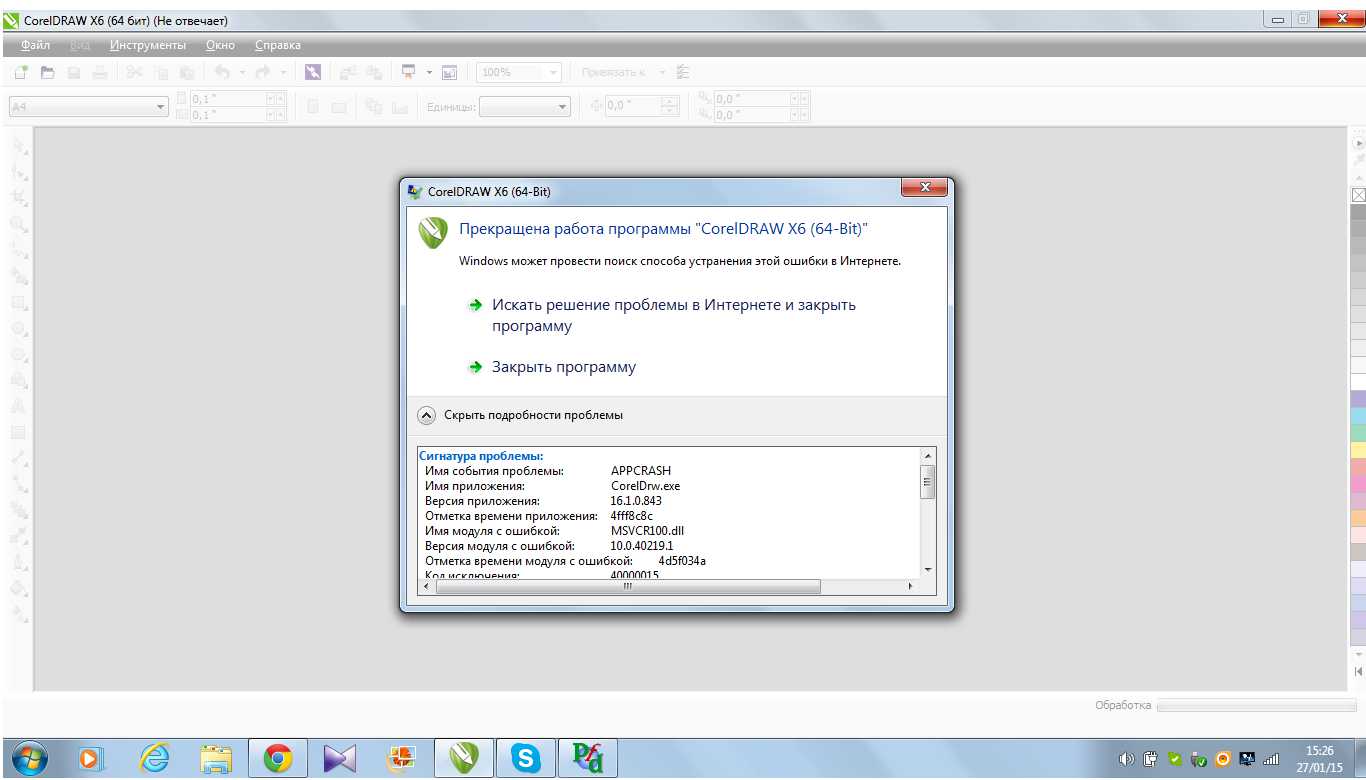1366x780 pixels.
Task: Click the nudge offset 0,0 field
Action: 632,106
